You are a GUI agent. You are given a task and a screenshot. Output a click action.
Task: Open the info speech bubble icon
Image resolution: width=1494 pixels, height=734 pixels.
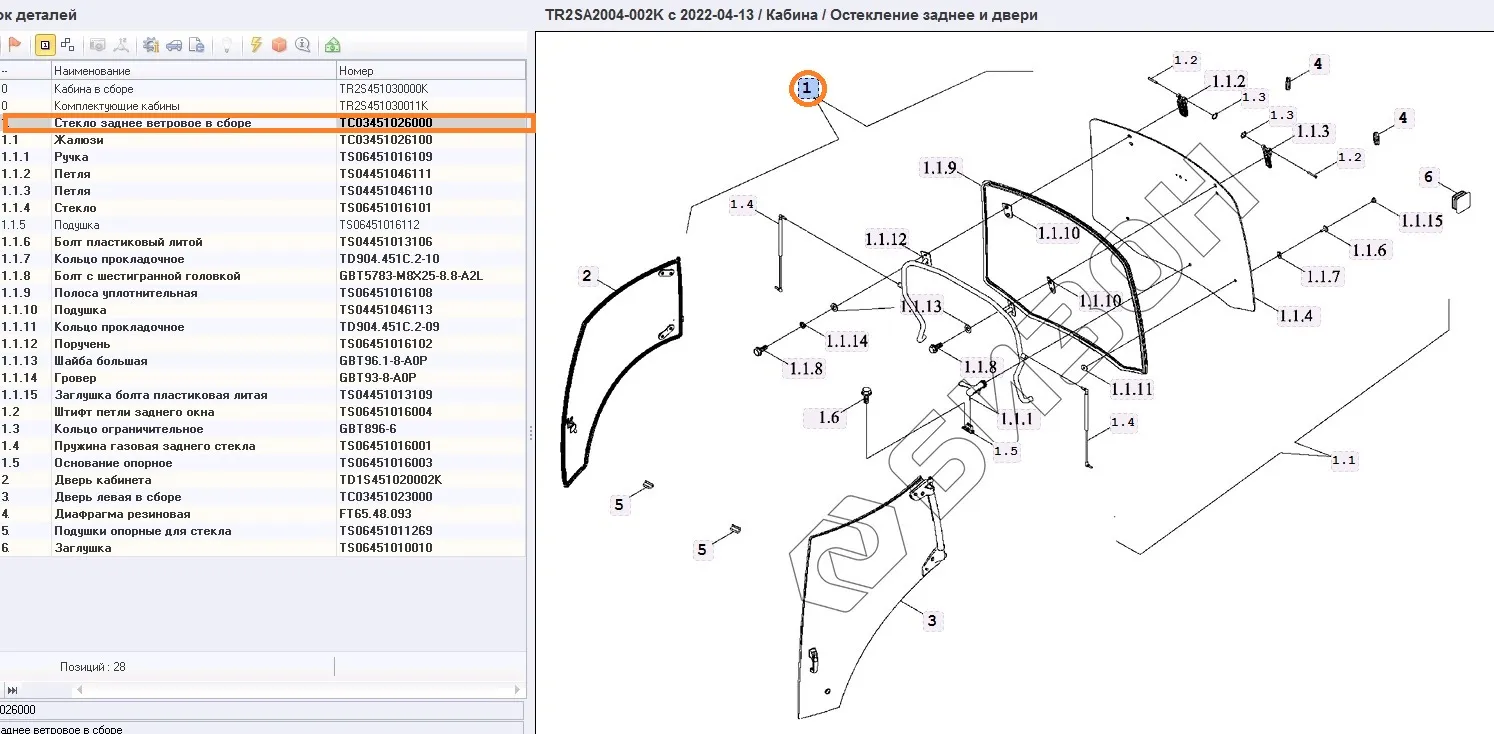click(302, 45)
